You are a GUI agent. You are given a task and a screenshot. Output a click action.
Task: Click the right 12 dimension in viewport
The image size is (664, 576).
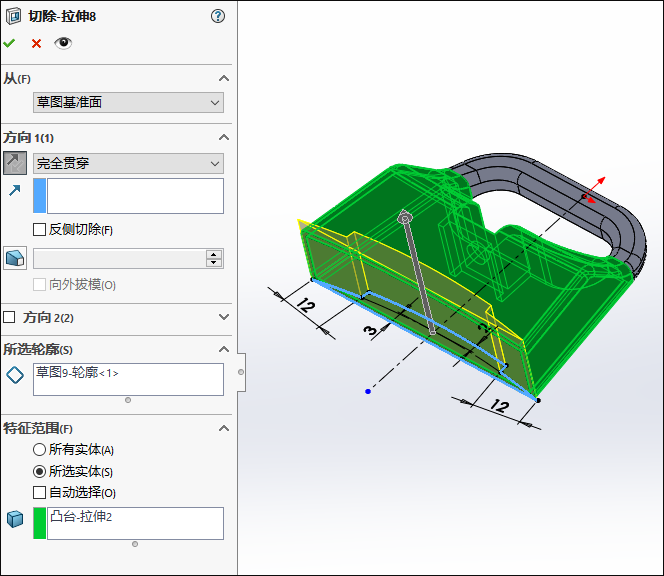500,406
